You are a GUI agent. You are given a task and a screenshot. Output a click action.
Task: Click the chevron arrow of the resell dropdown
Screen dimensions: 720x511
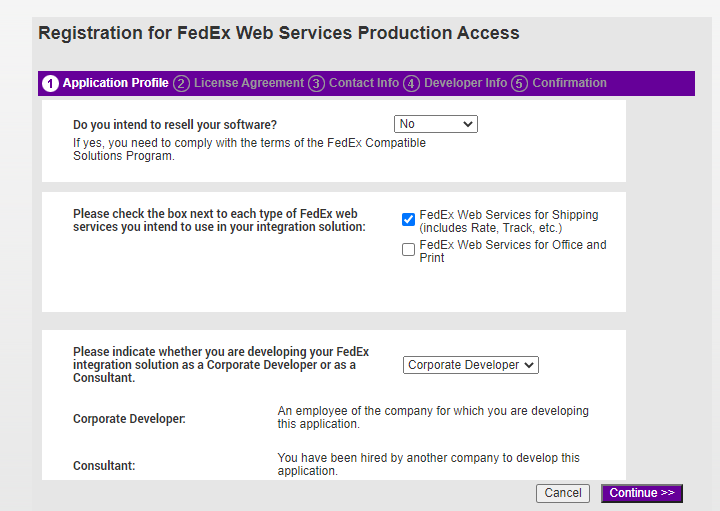pos(468,124)
